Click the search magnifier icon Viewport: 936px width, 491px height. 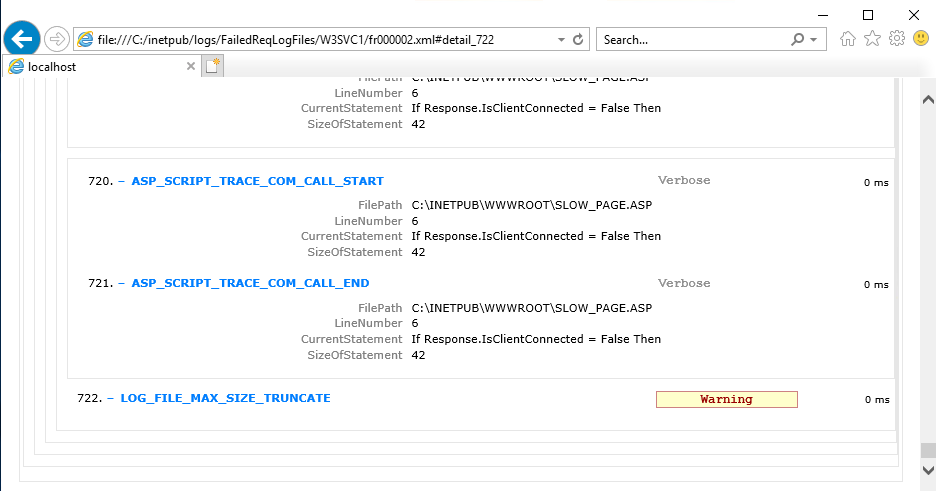(x=797, y=39)
